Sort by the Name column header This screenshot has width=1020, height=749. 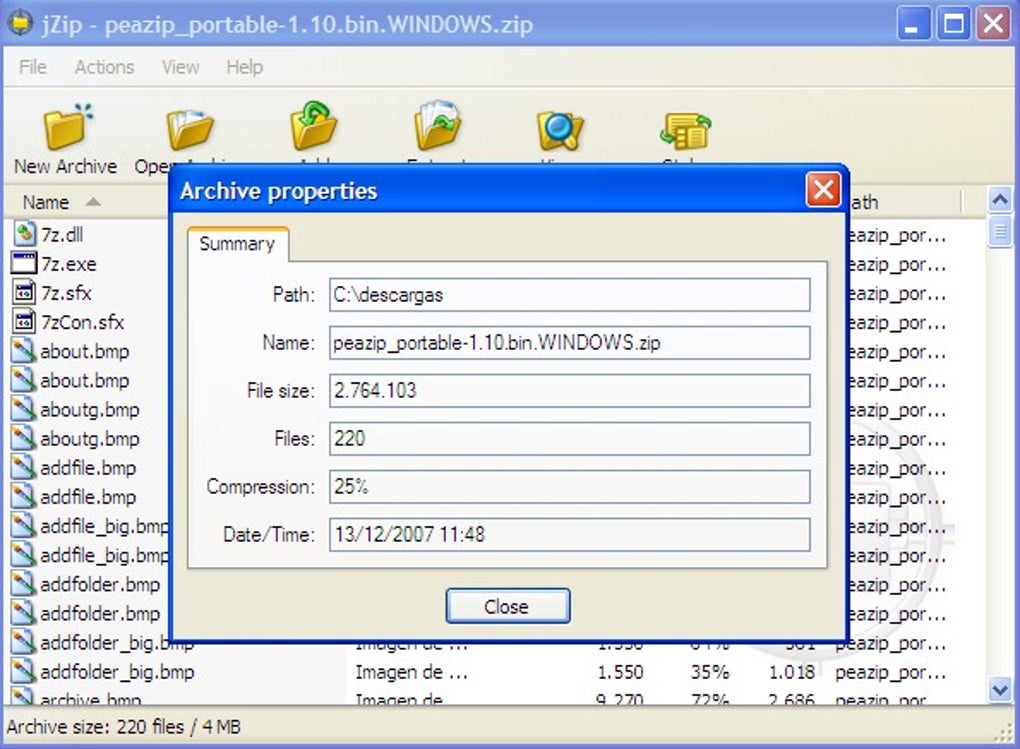tap(85, 202)
